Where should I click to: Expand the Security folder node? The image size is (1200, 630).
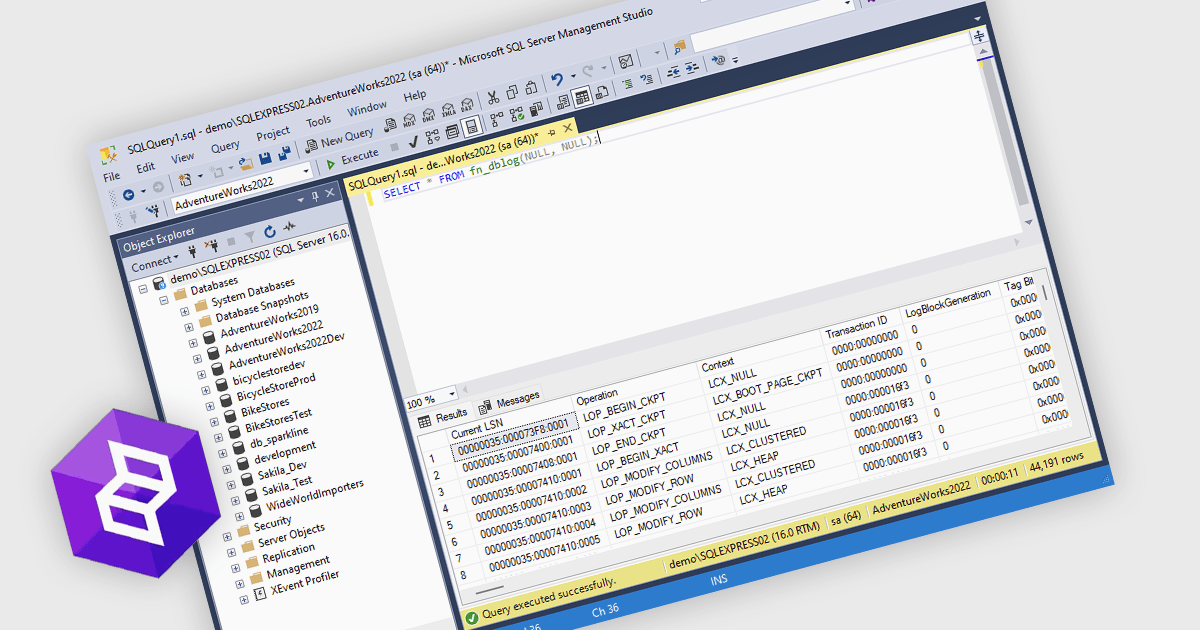[227, 537]
